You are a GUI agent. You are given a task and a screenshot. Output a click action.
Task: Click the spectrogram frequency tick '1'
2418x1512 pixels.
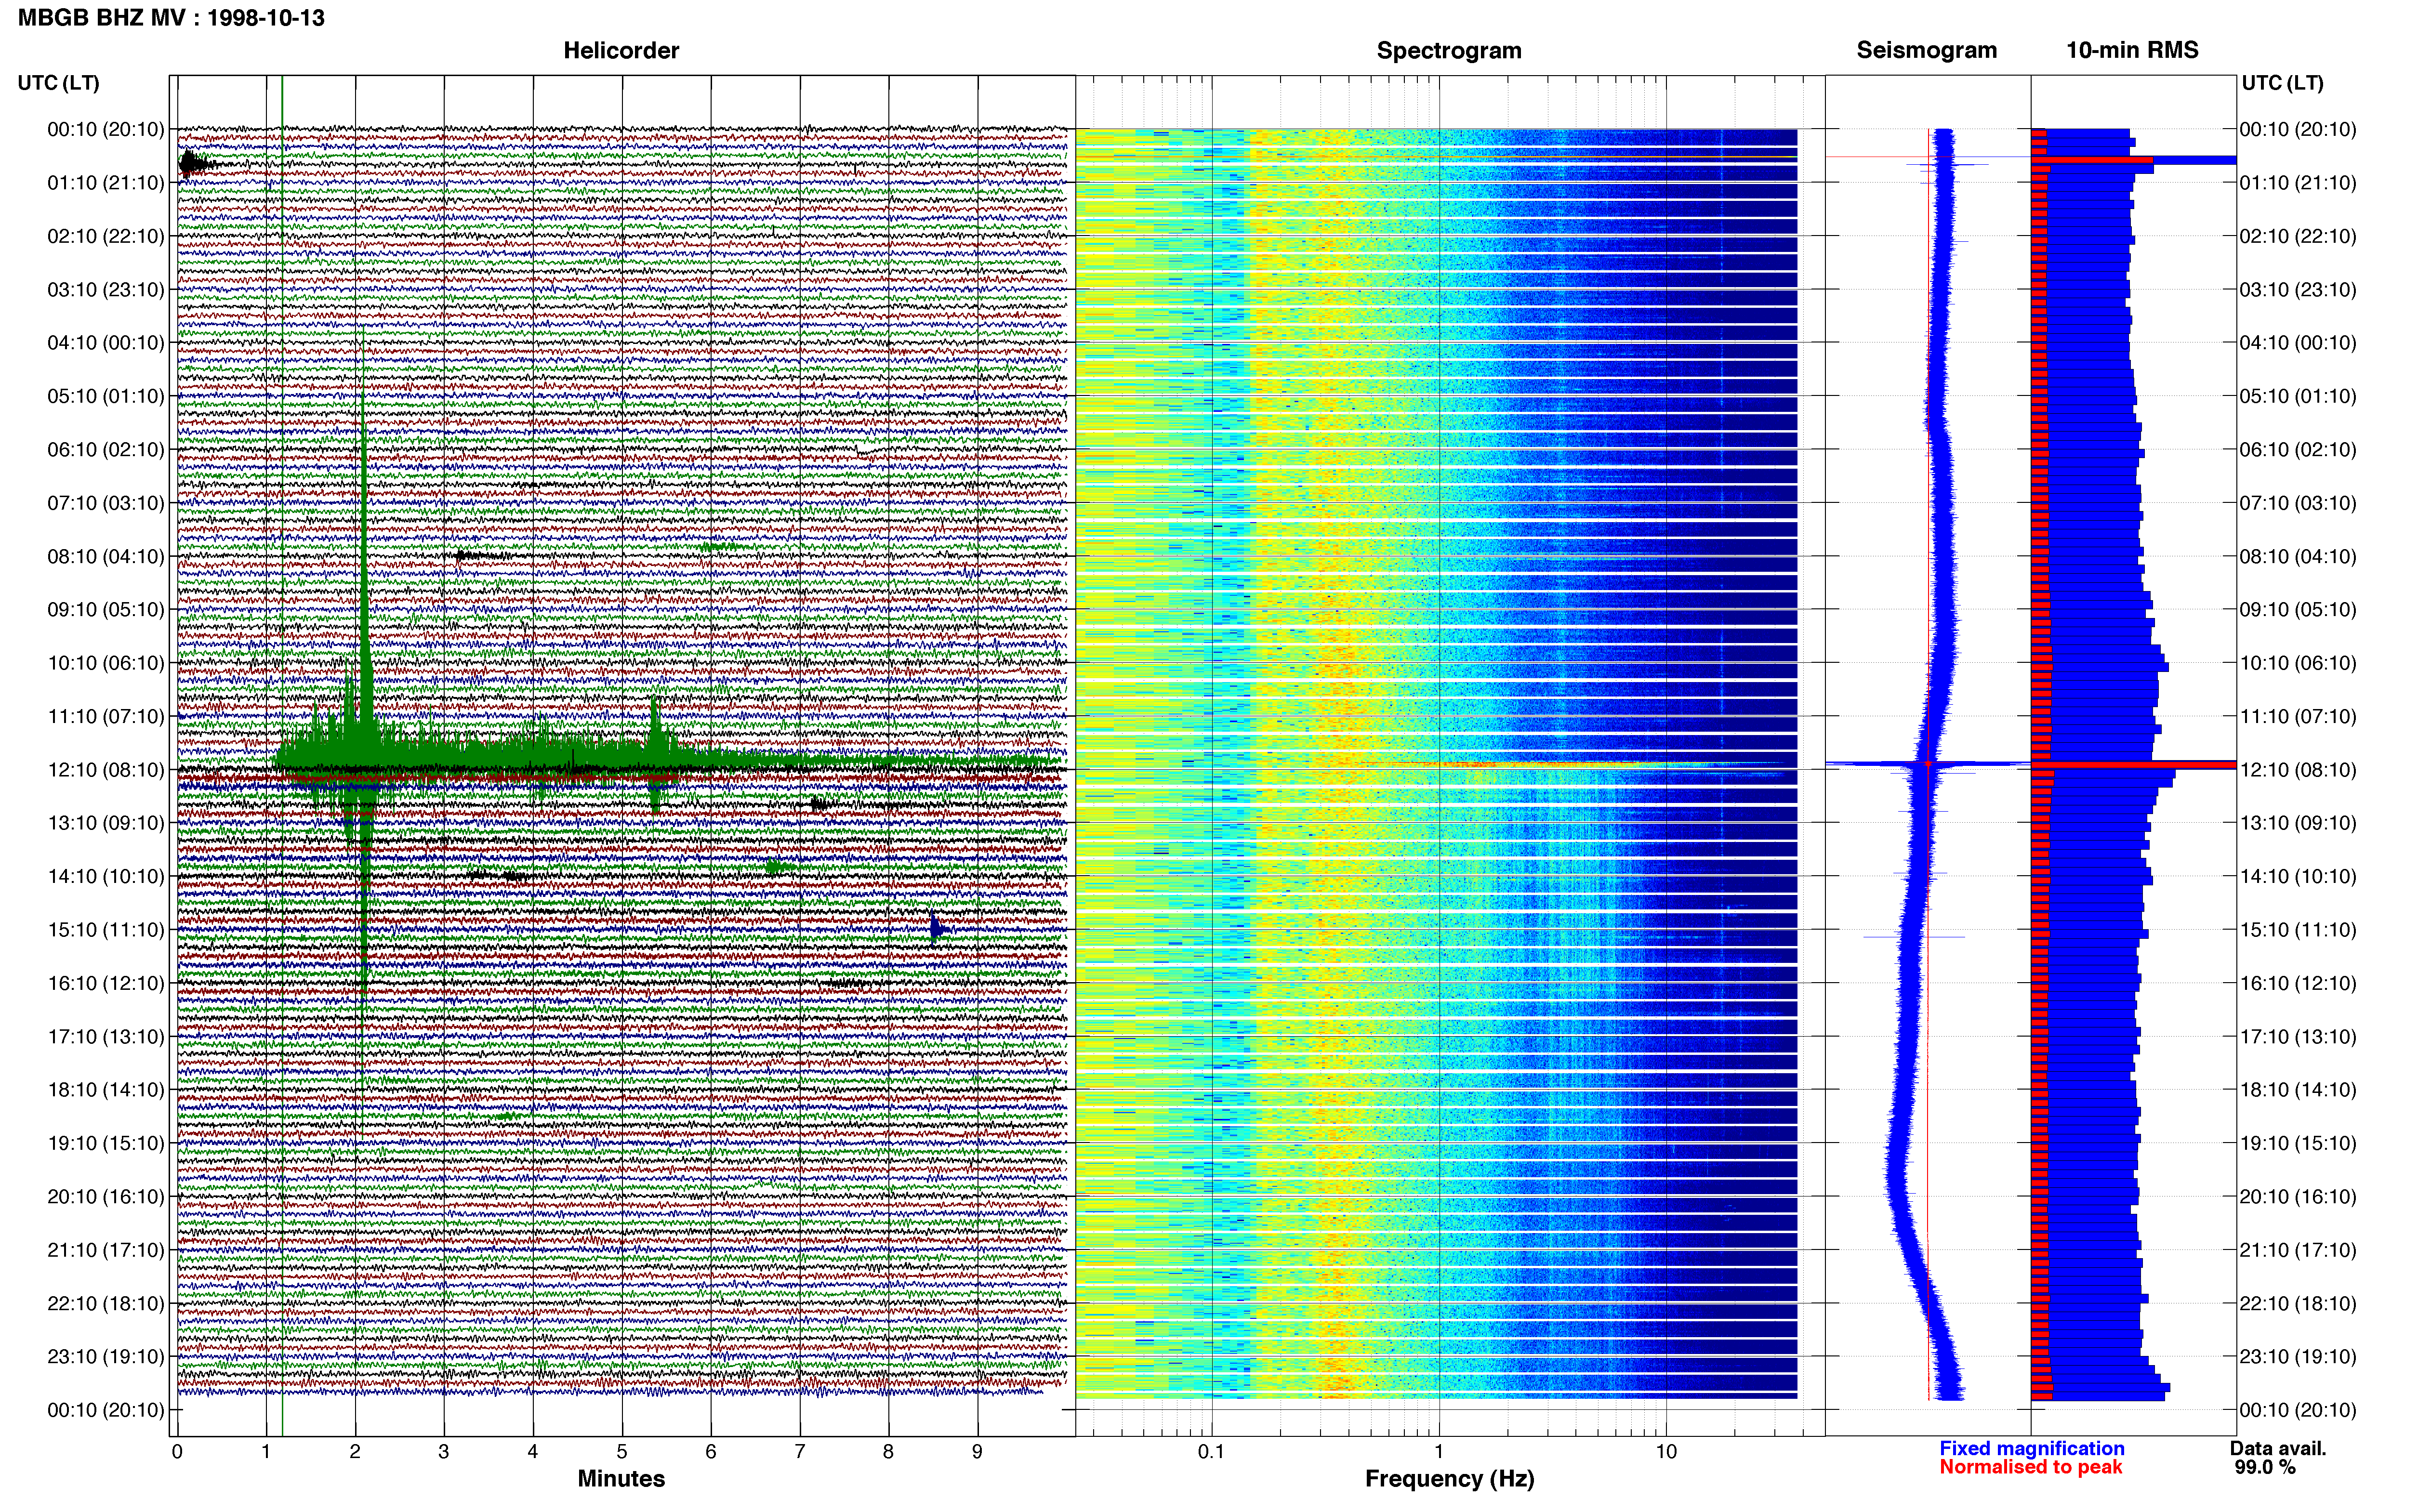[x=1439, y=1451]
